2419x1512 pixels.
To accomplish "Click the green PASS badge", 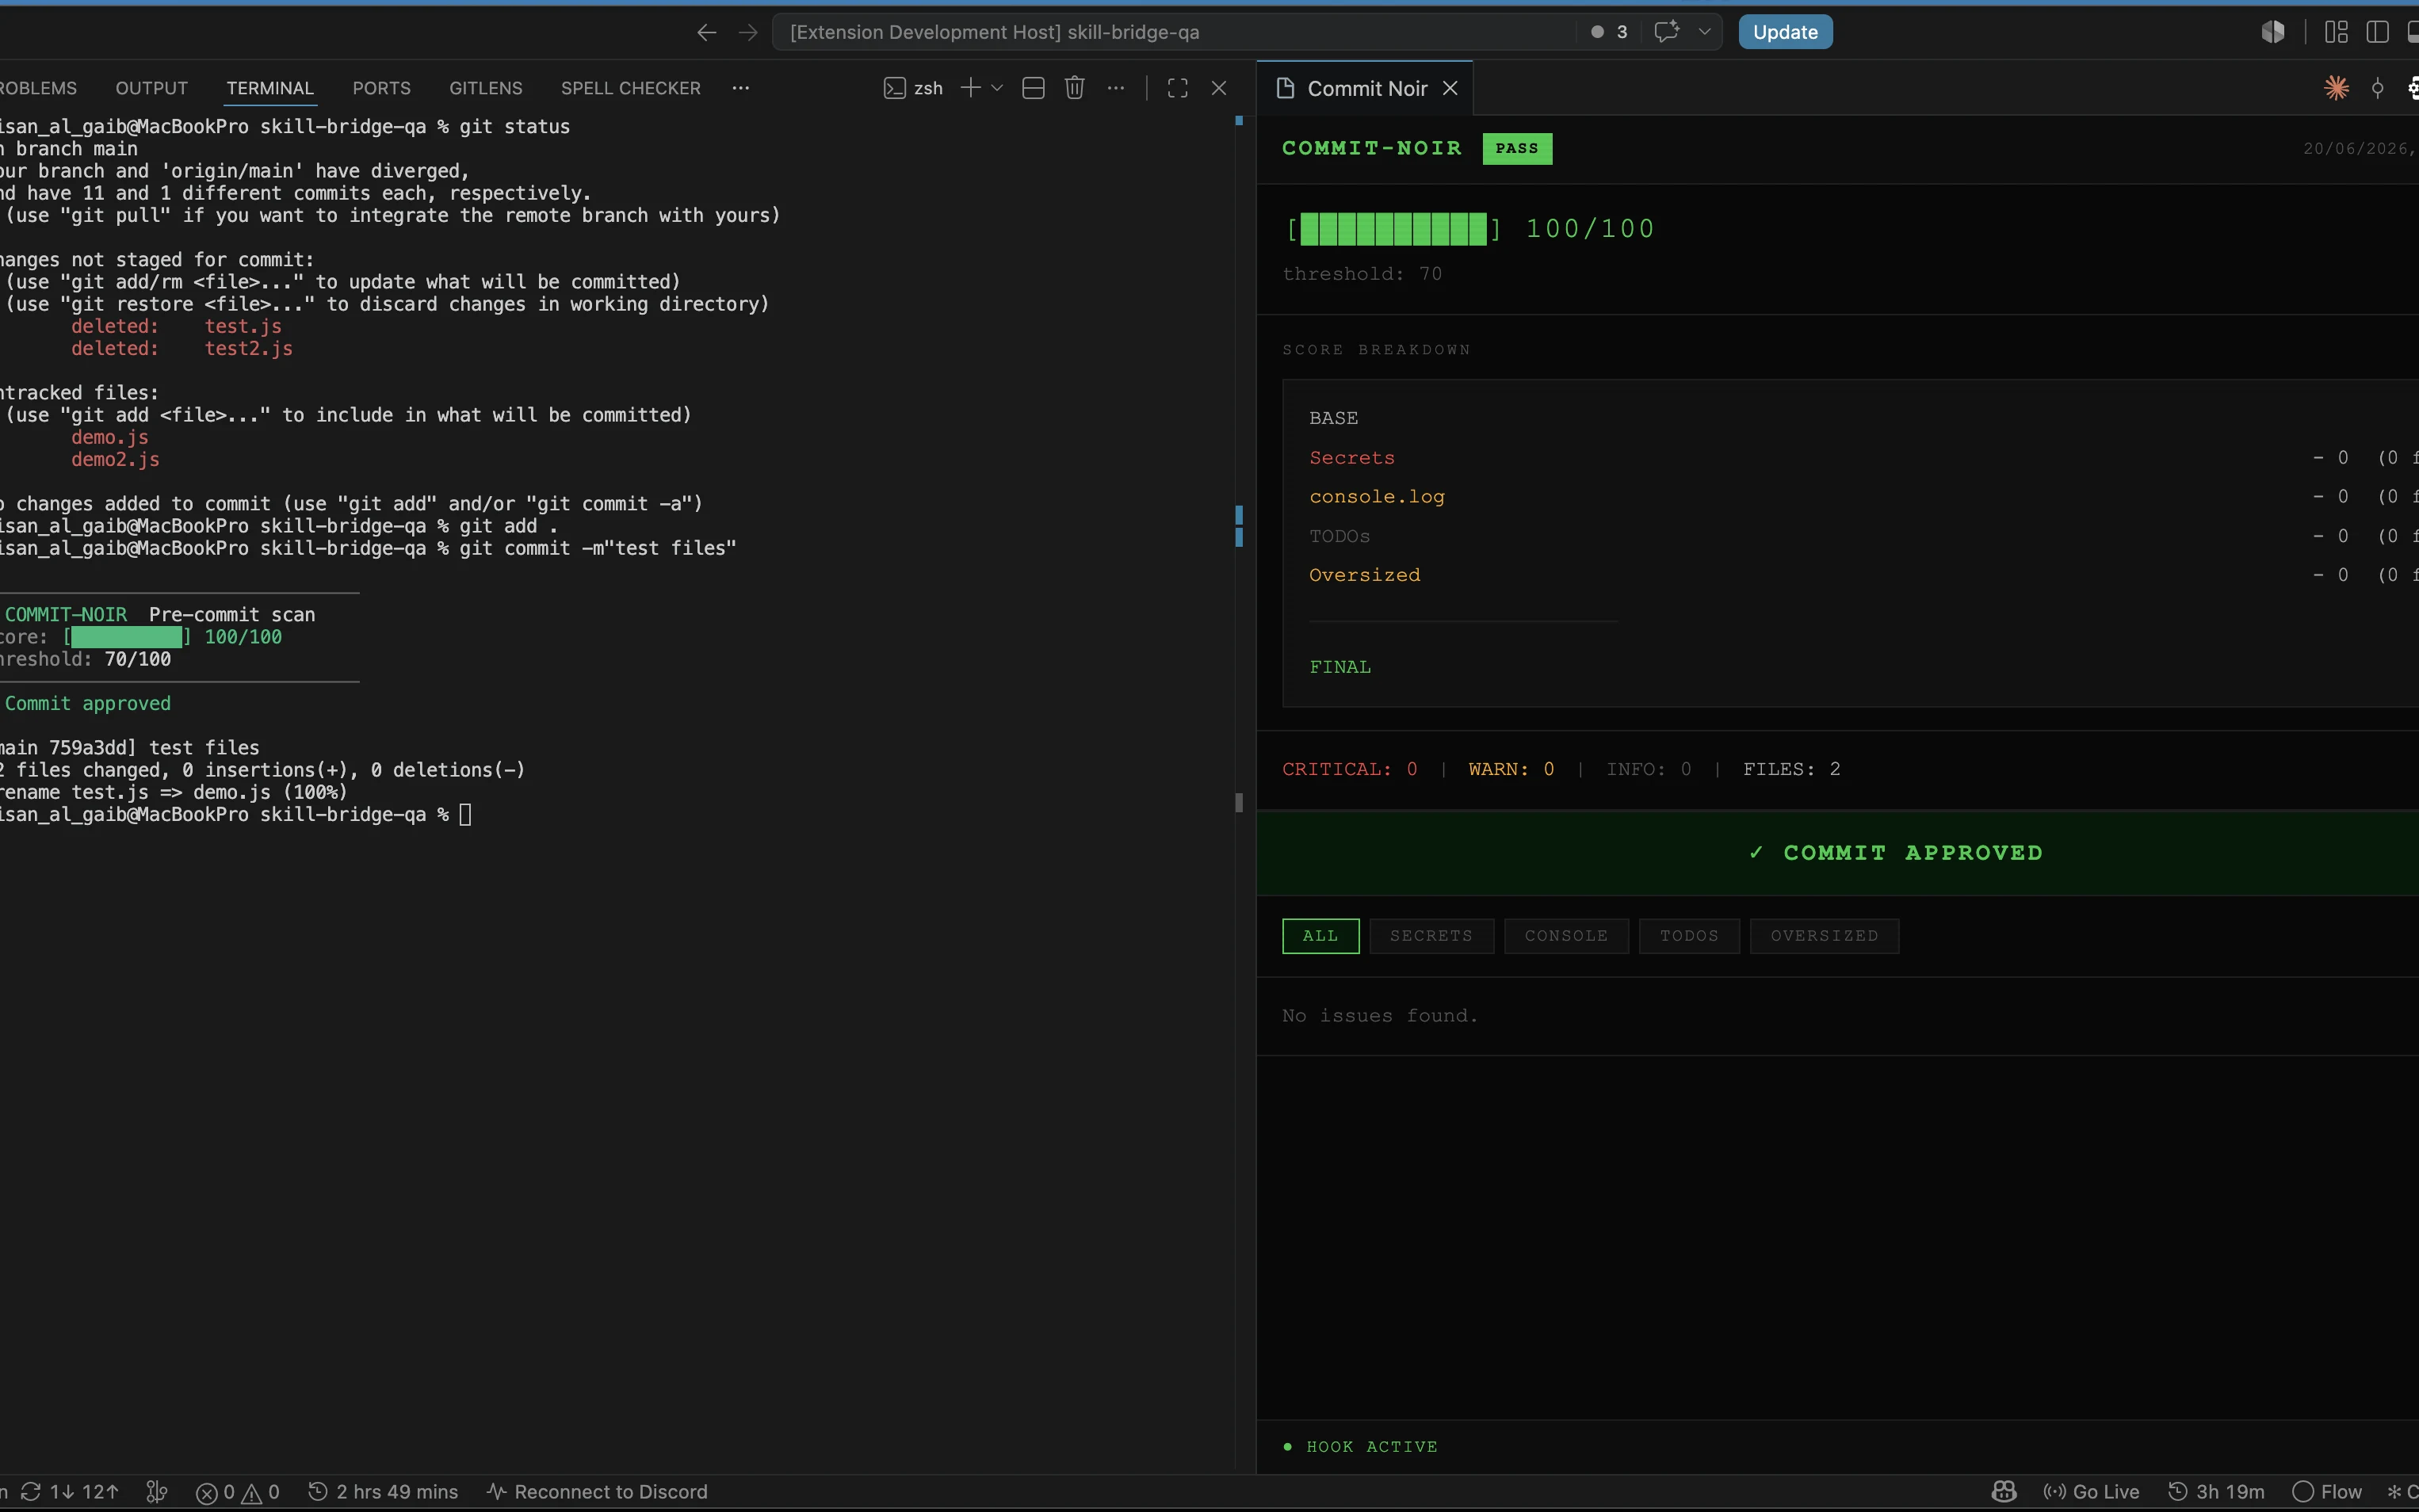I will 1517,148.
